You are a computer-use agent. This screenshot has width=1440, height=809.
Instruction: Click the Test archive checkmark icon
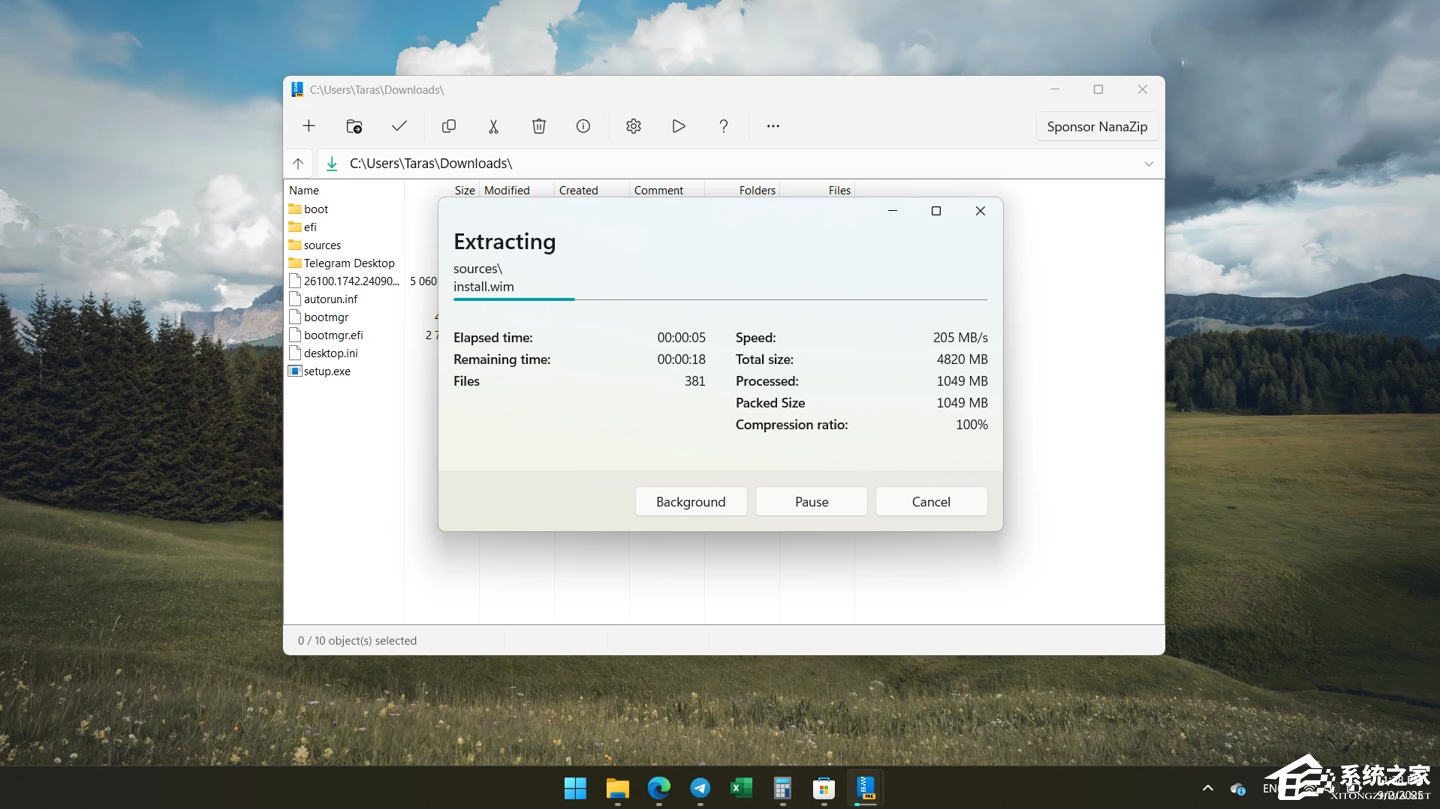(x=399, y=126)
